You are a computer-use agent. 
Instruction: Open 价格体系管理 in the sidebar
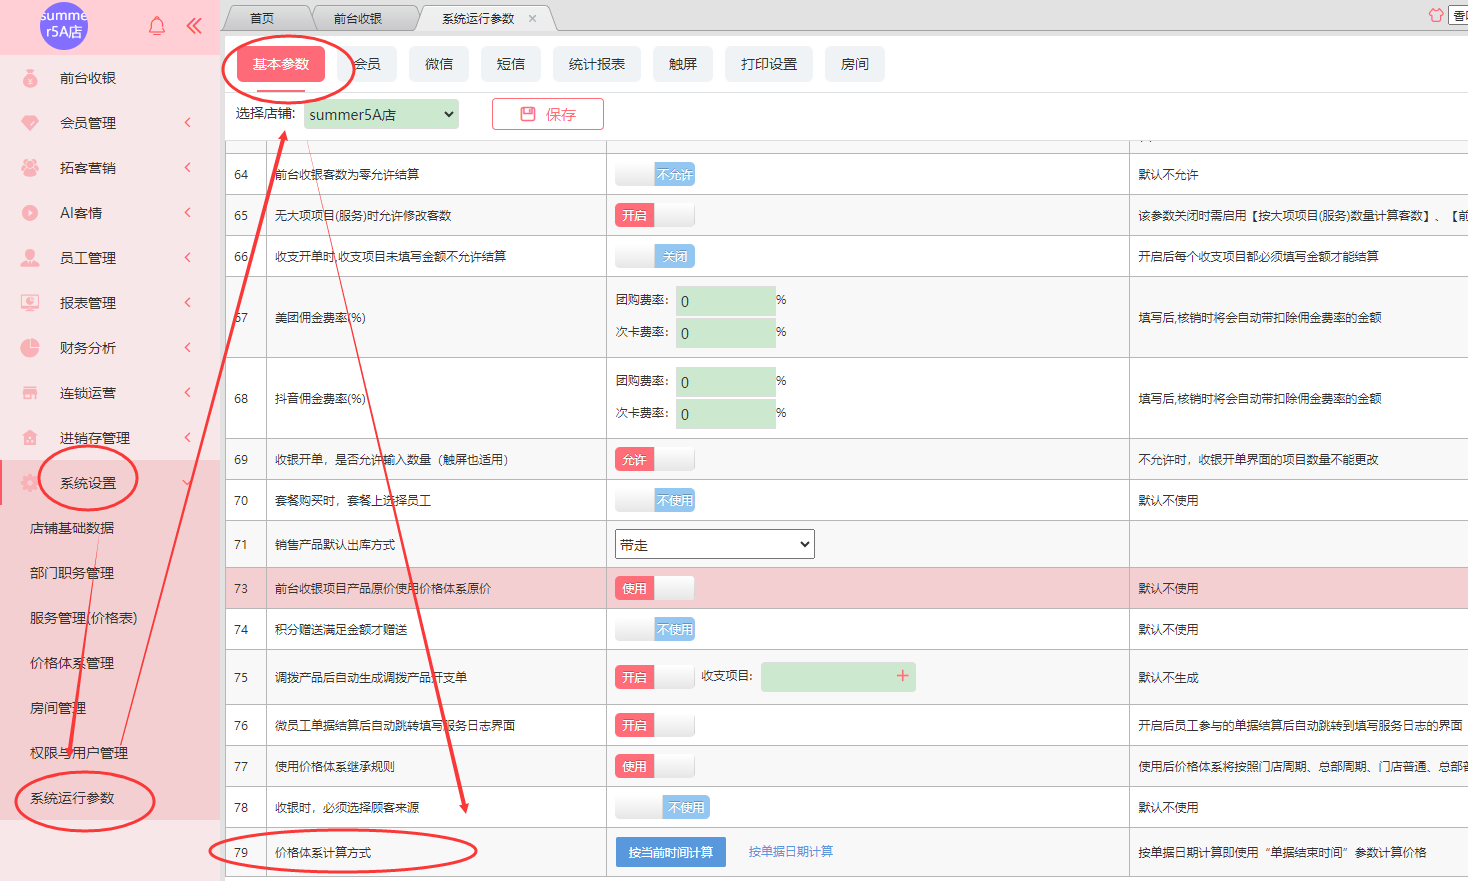coord(72,663)
